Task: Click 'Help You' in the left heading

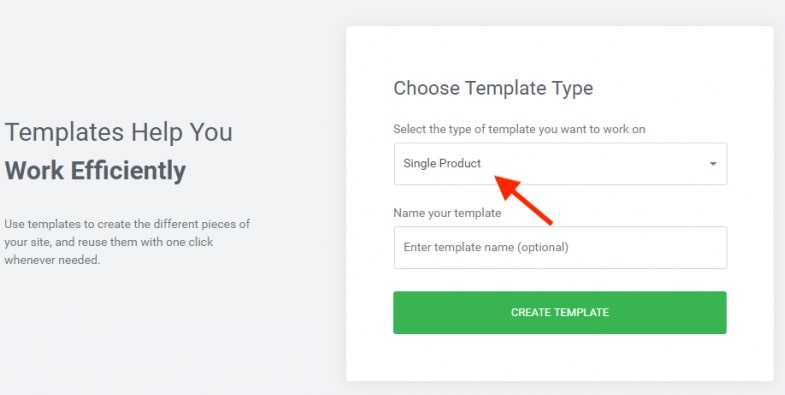Action: click(182, 132)
